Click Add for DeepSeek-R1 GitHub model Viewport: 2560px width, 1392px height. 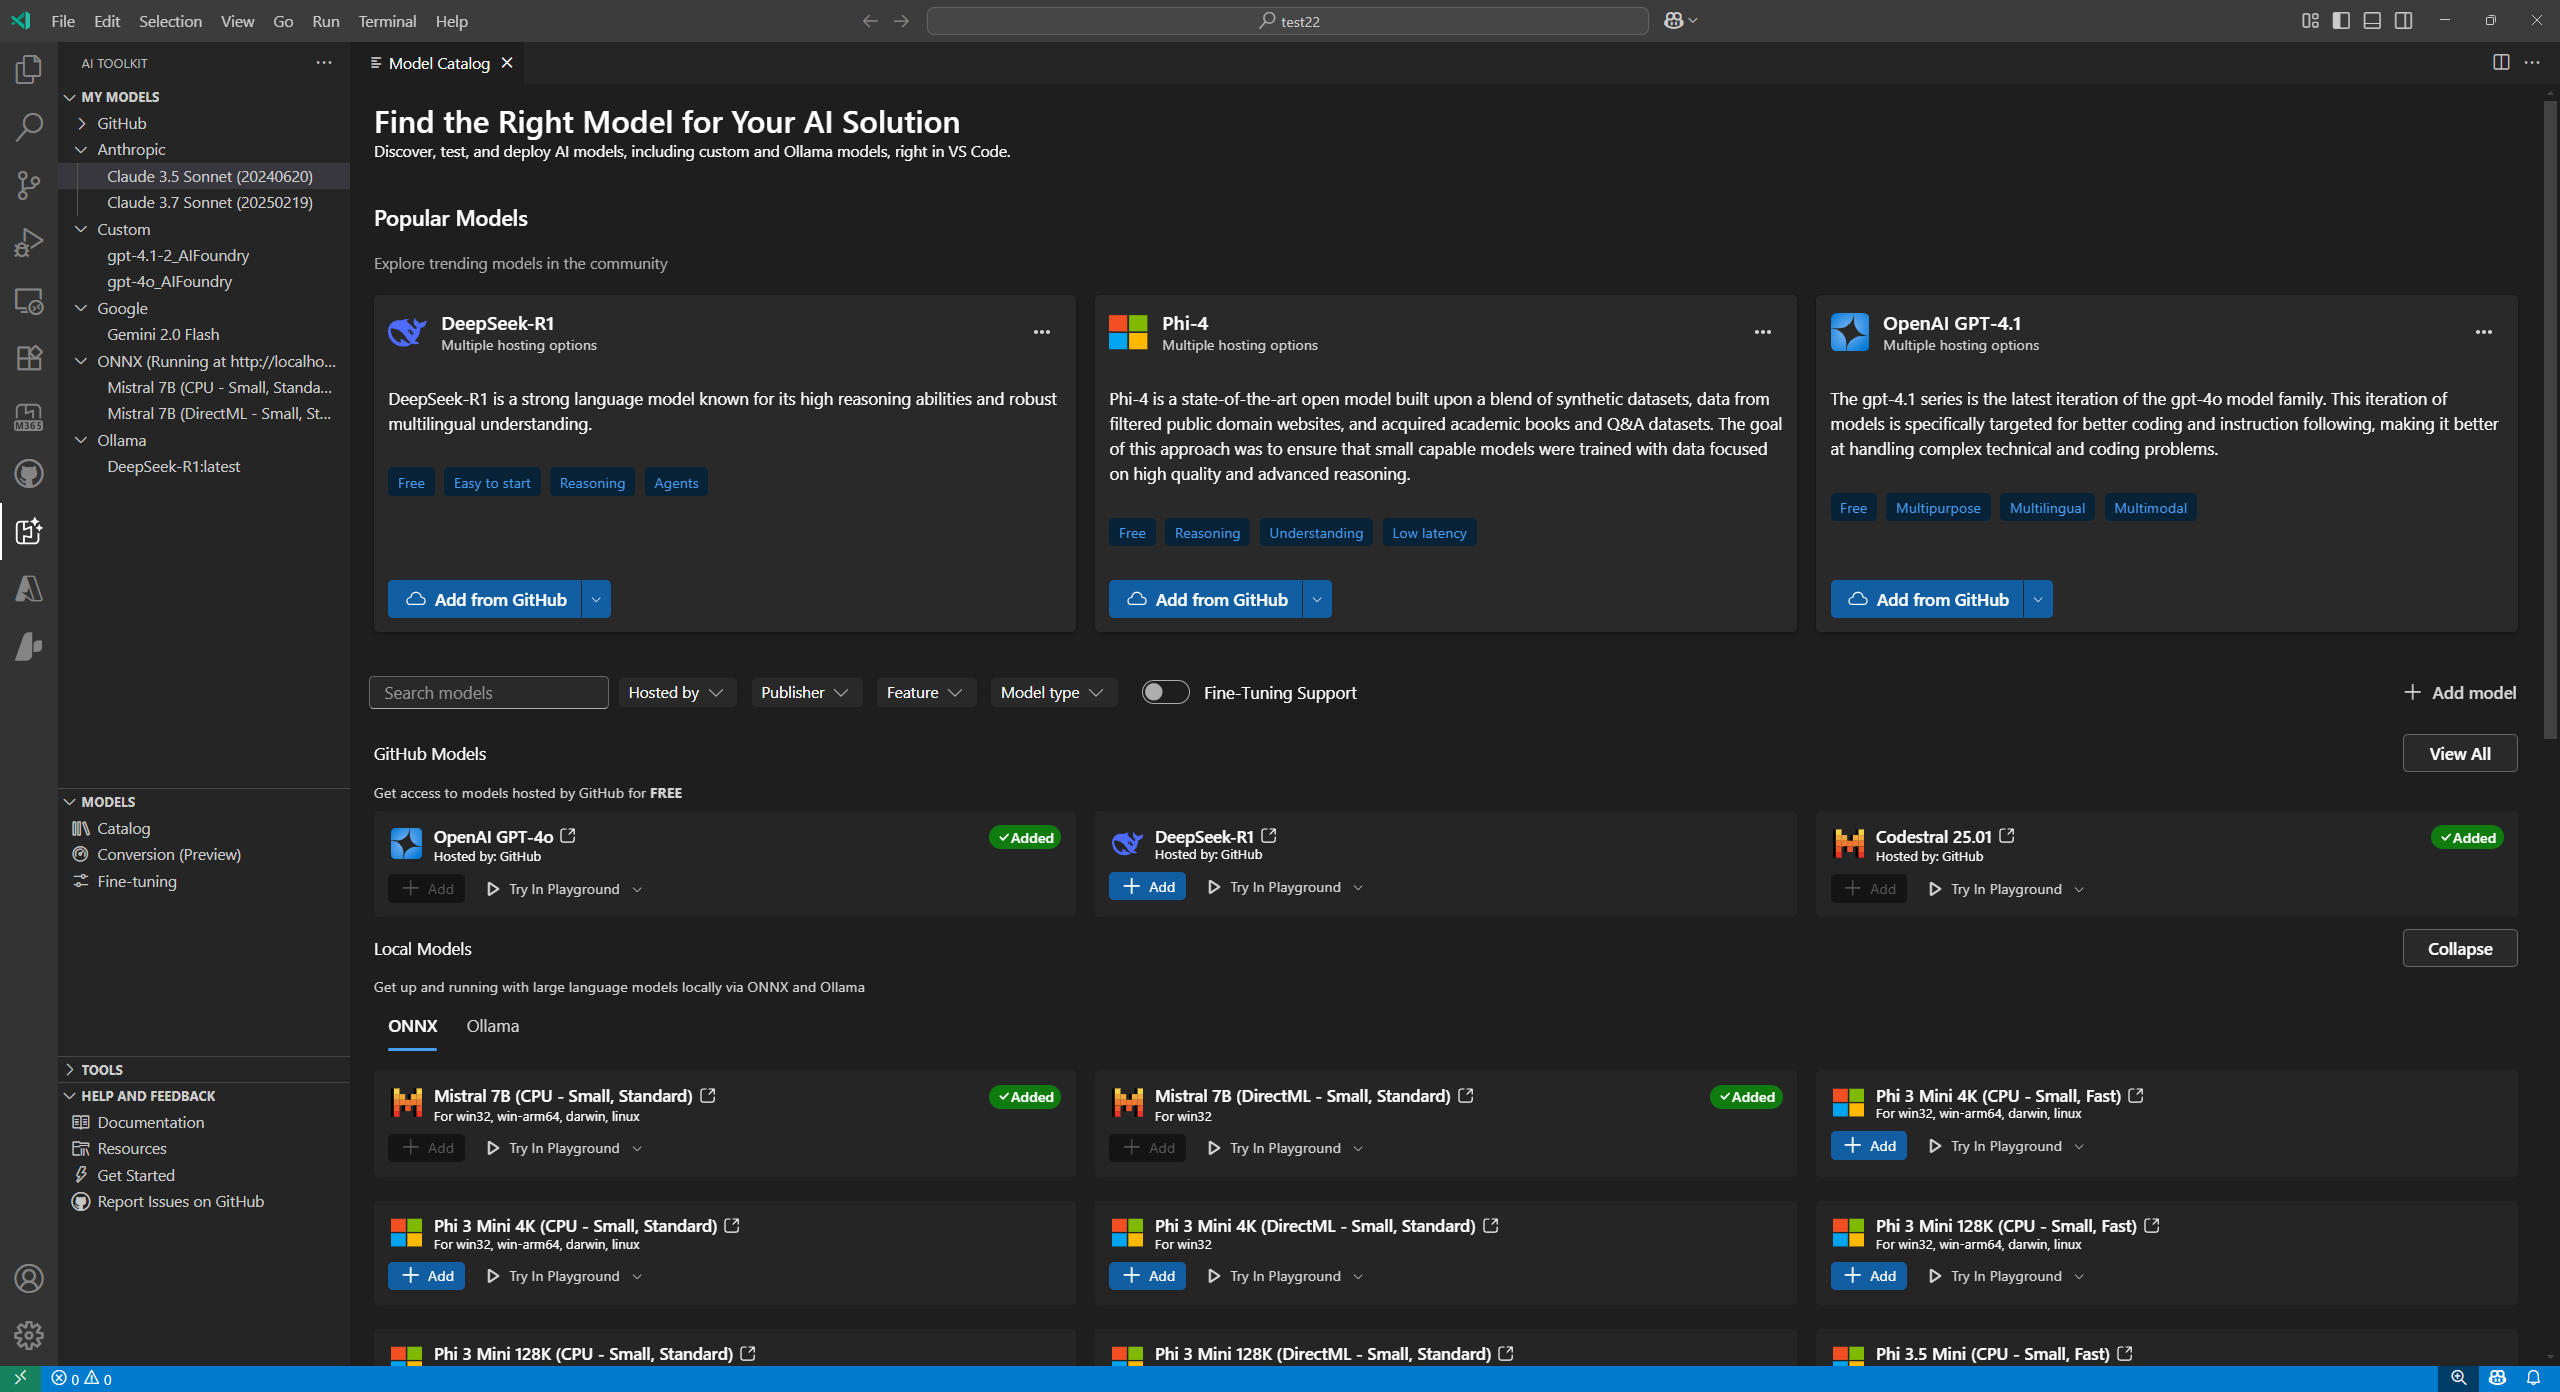tap(1147, 887)
